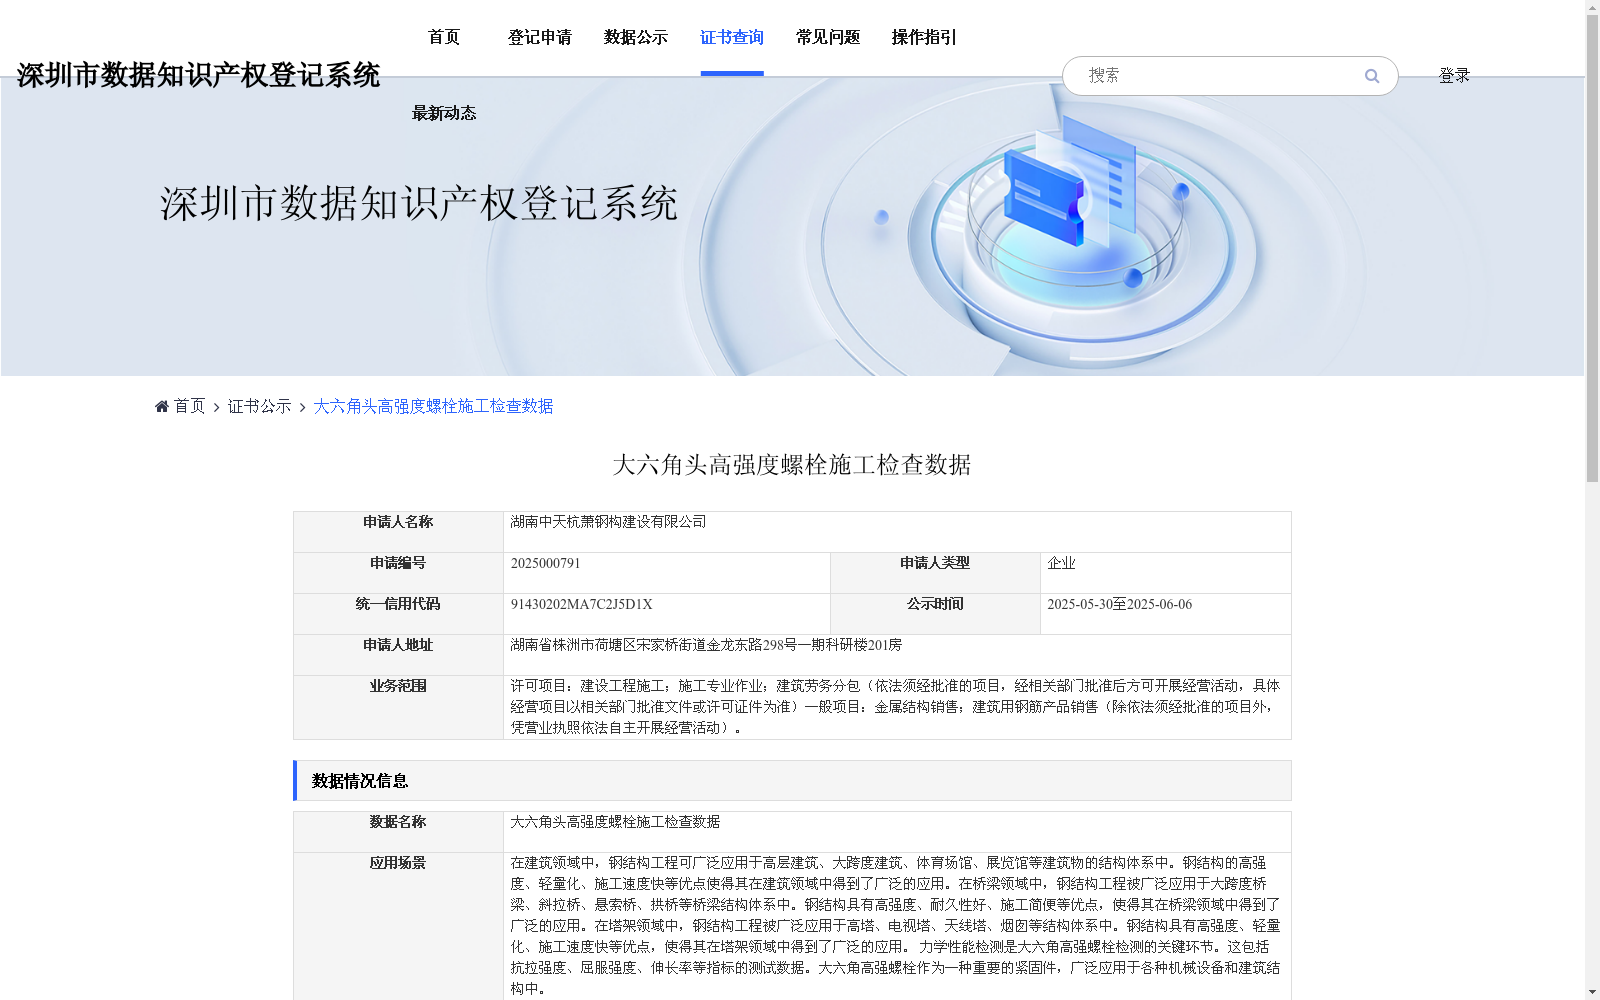Click the home icon in breadcrumb

pyautogui.click(x=162, y=406)
